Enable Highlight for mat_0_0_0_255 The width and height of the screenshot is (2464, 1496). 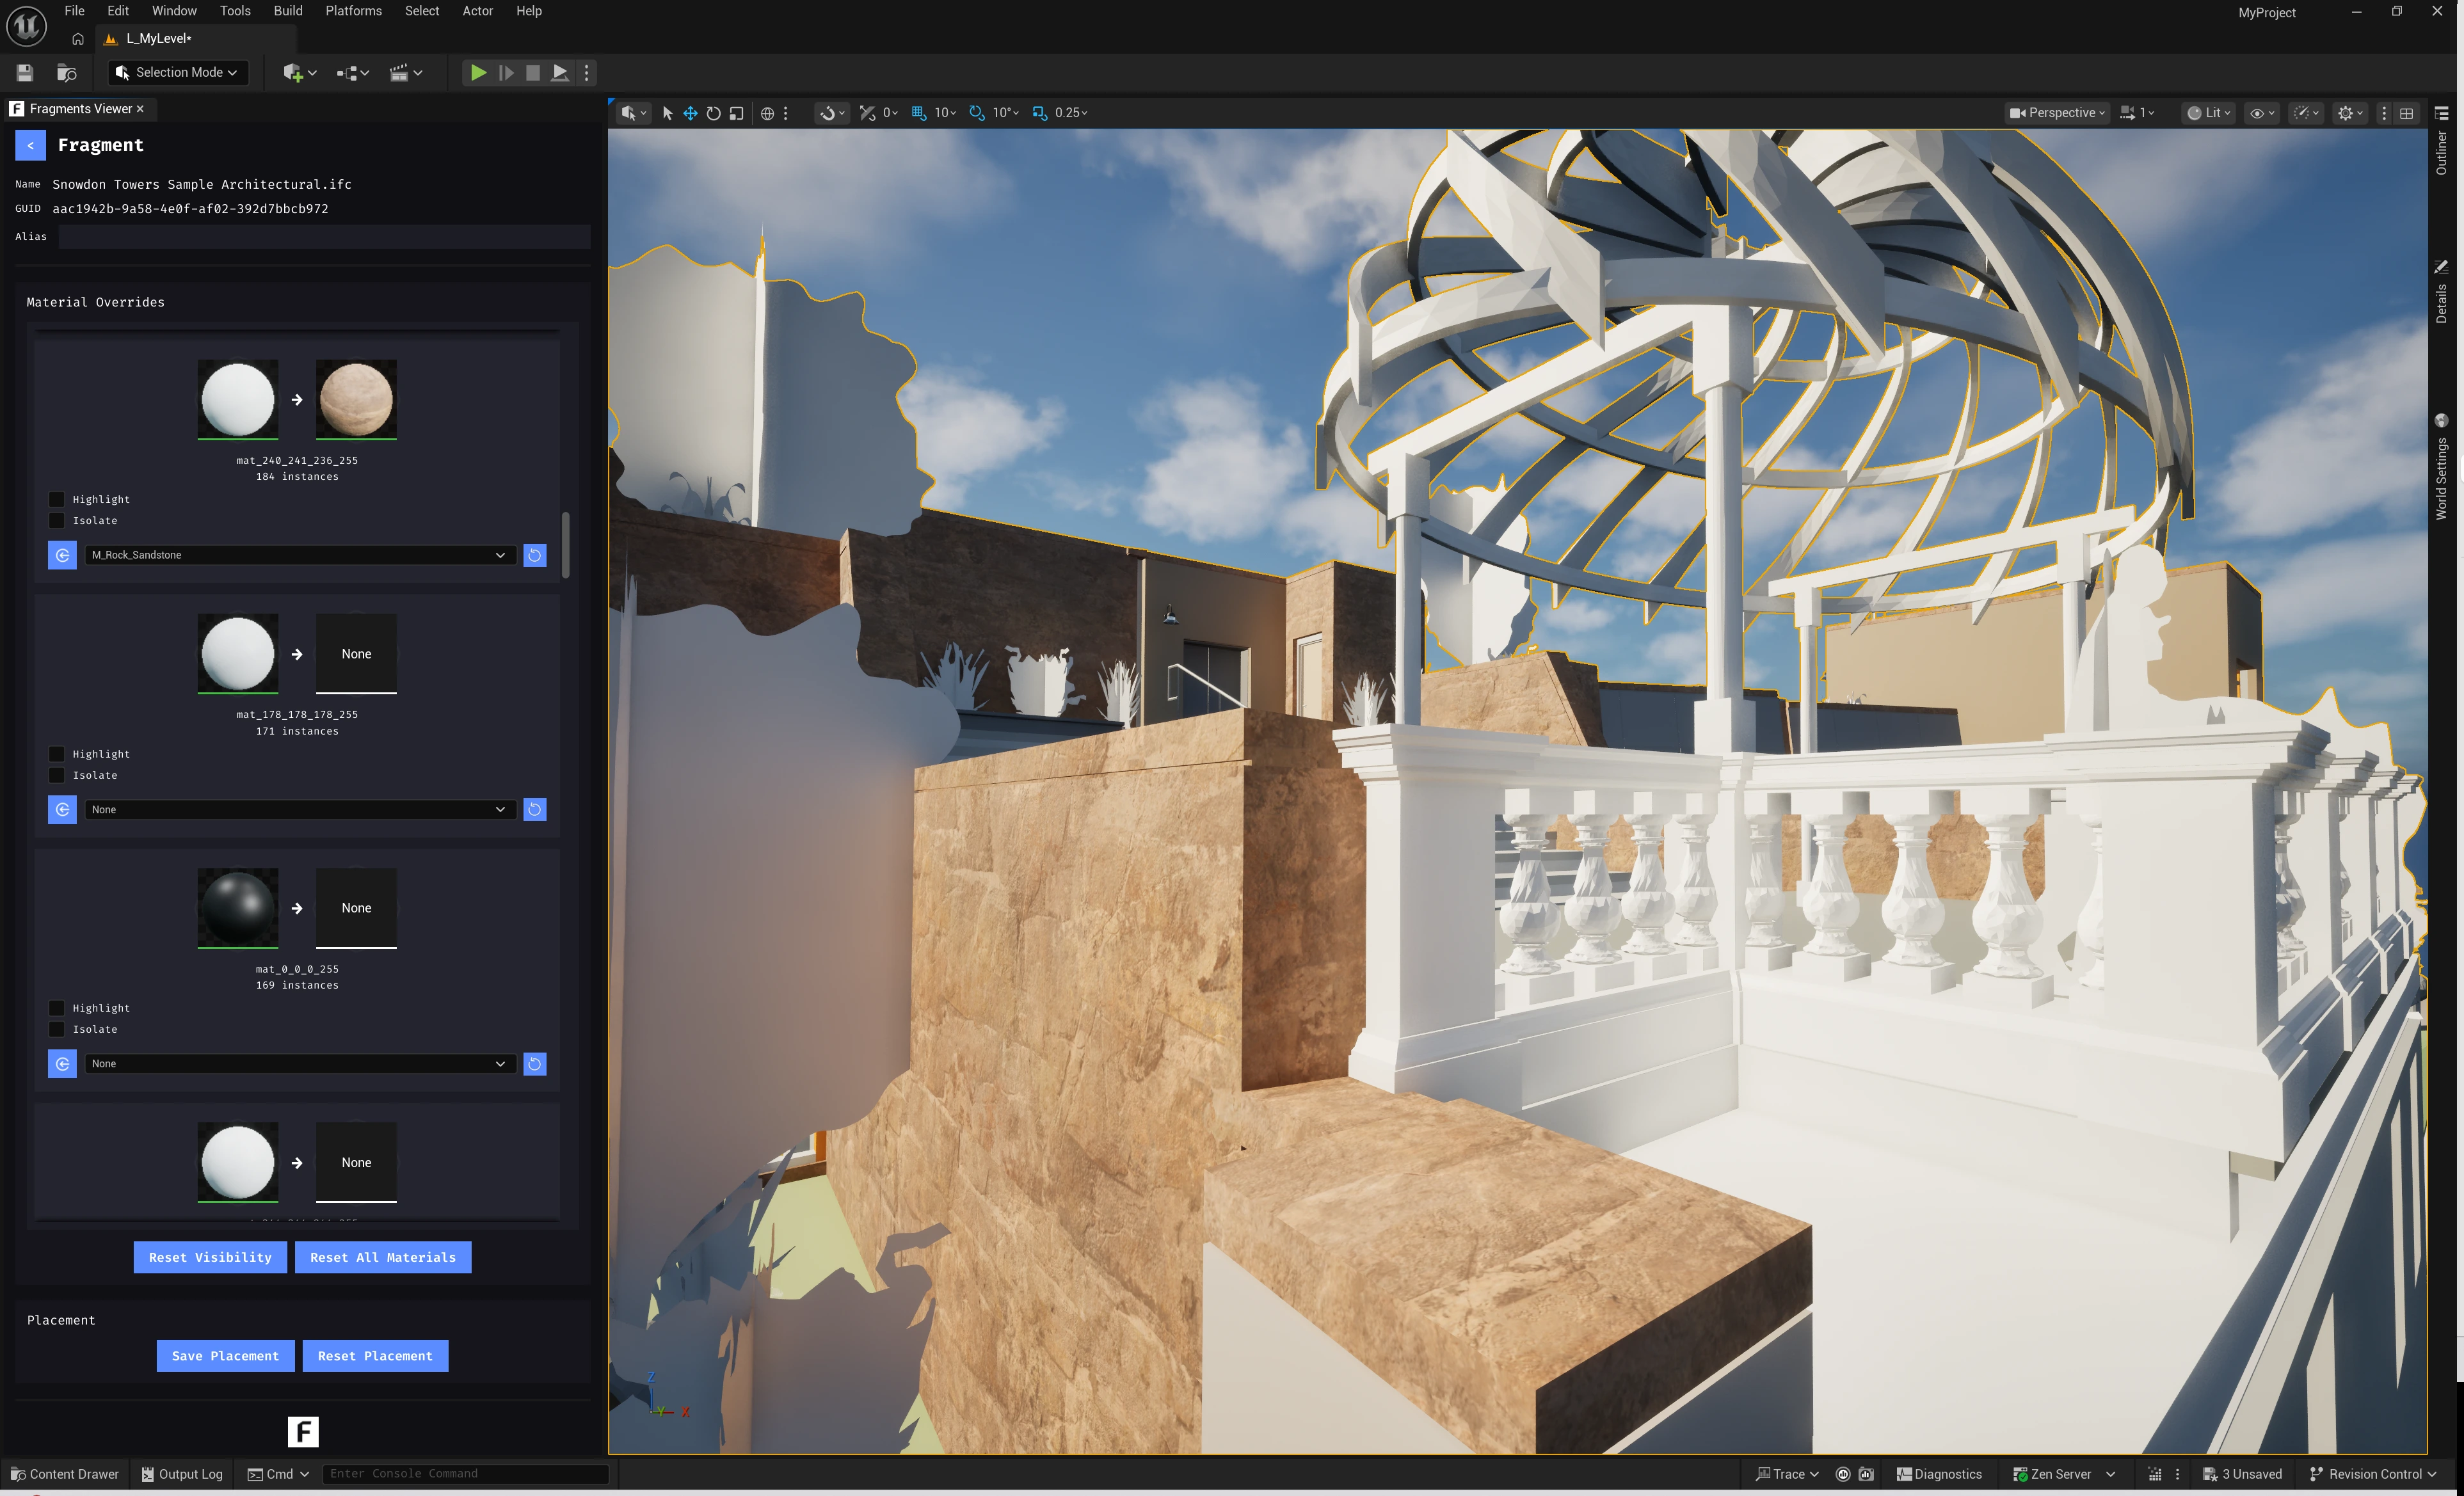(x=57, y=1008)
